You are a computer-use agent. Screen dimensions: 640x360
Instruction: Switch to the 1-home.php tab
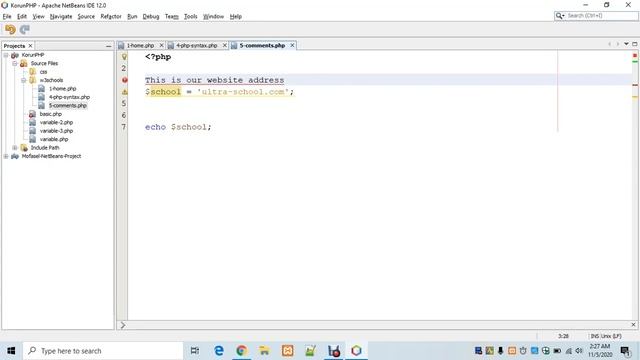click(x=140, y=45)
